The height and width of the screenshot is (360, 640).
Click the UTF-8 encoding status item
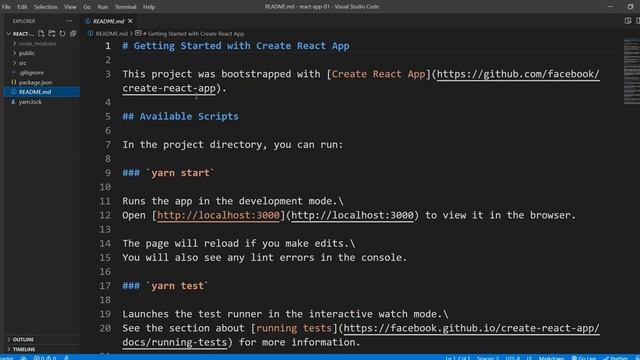(513, 358)
